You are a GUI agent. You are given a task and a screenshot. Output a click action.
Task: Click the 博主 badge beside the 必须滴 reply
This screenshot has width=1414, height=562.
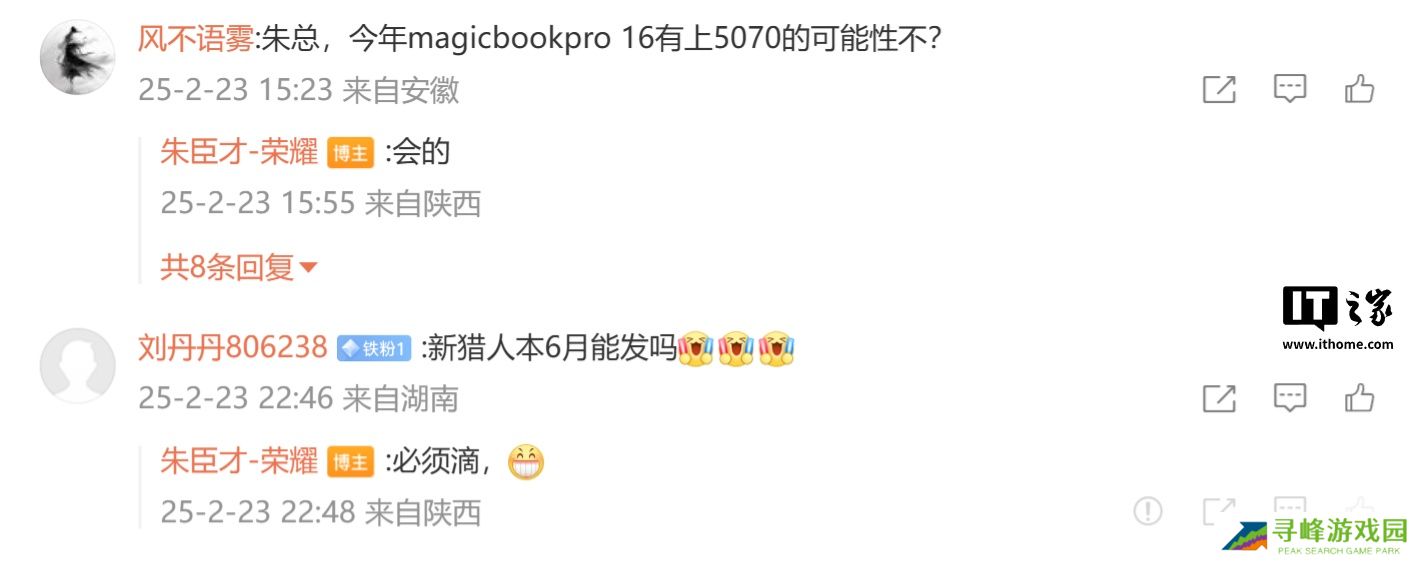tap(350, 462)
